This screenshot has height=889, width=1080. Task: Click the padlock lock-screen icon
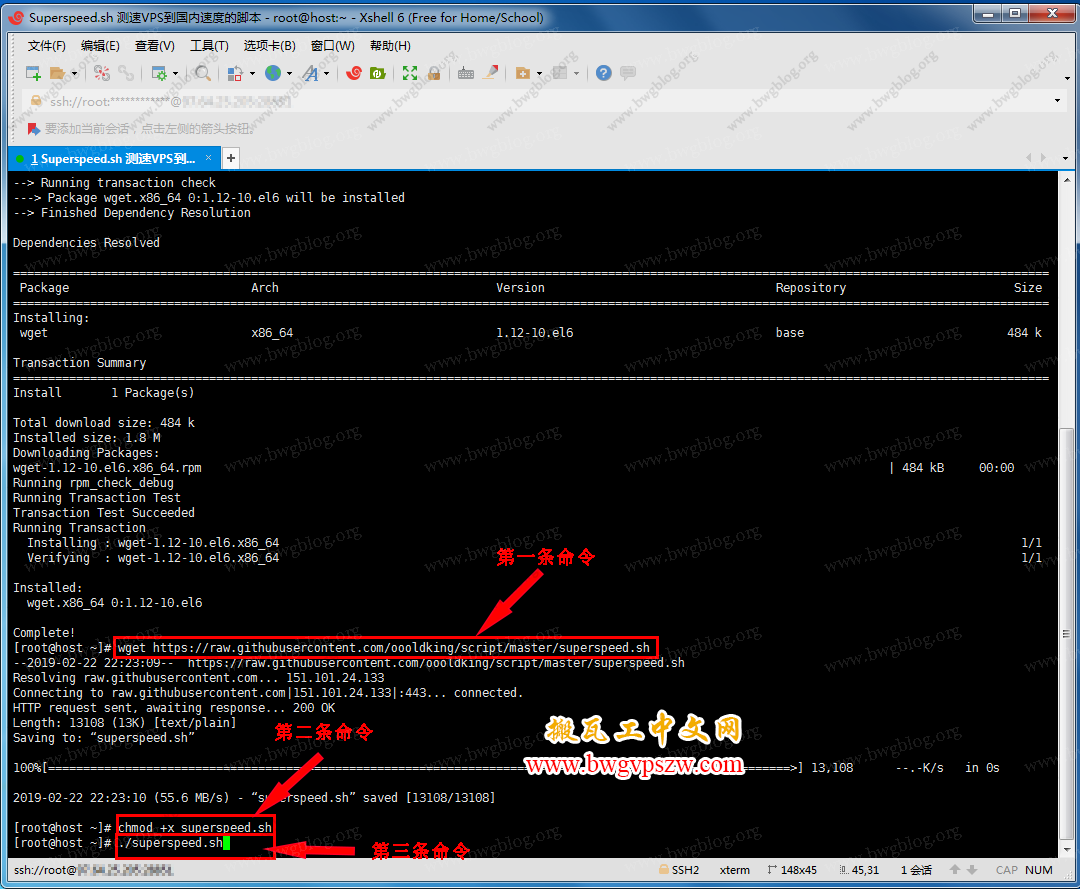click(434, 73)
